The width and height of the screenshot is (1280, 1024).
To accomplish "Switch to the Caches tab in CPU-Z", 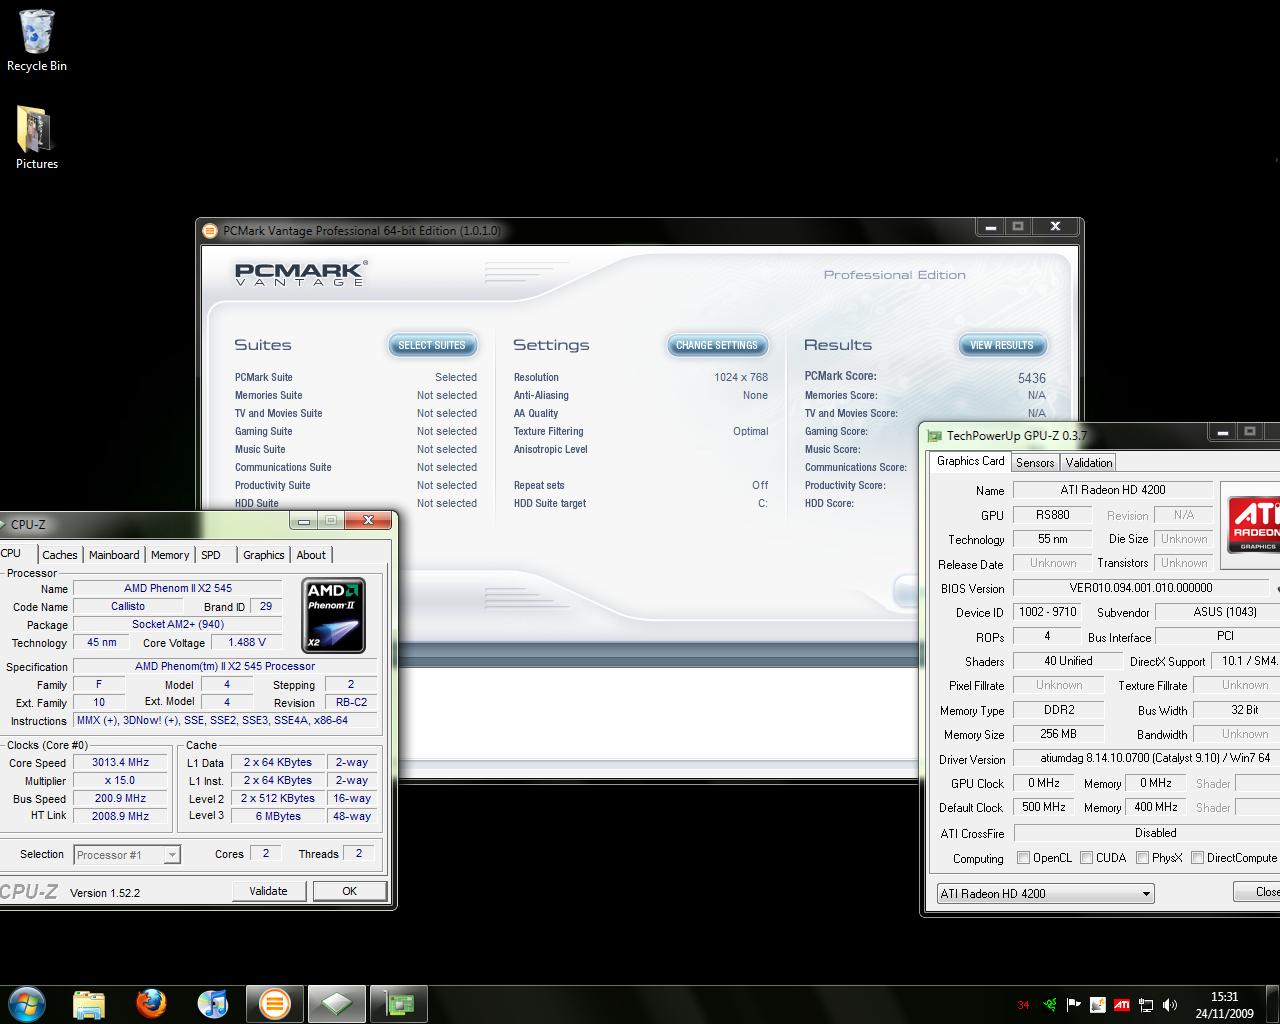I will tap(60, 555).
